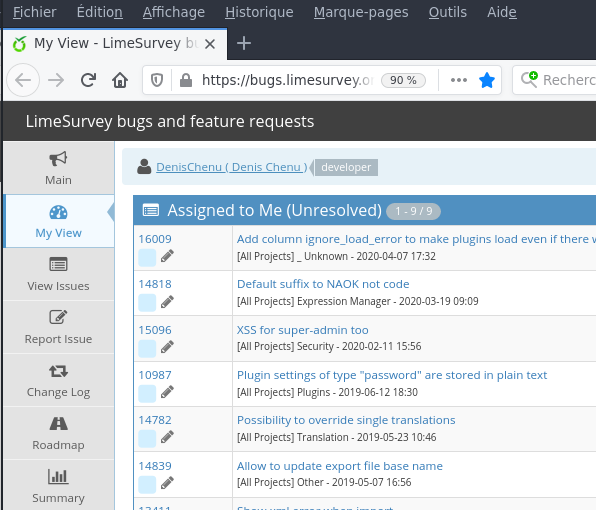Viewport: 596px width, 510px height.
Task: Click status color box for issue 14818
Action: tap(147, 303)
